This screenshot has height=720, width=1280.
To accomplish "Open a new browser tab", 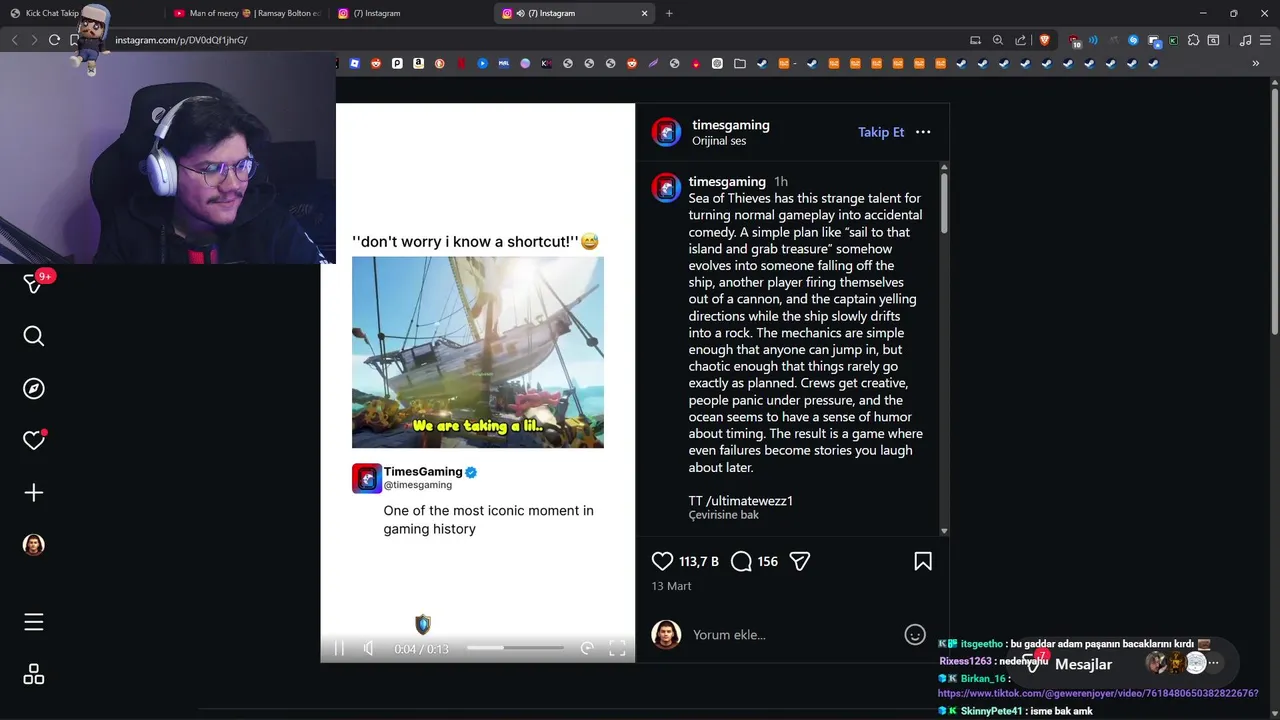I will [669, 13].
